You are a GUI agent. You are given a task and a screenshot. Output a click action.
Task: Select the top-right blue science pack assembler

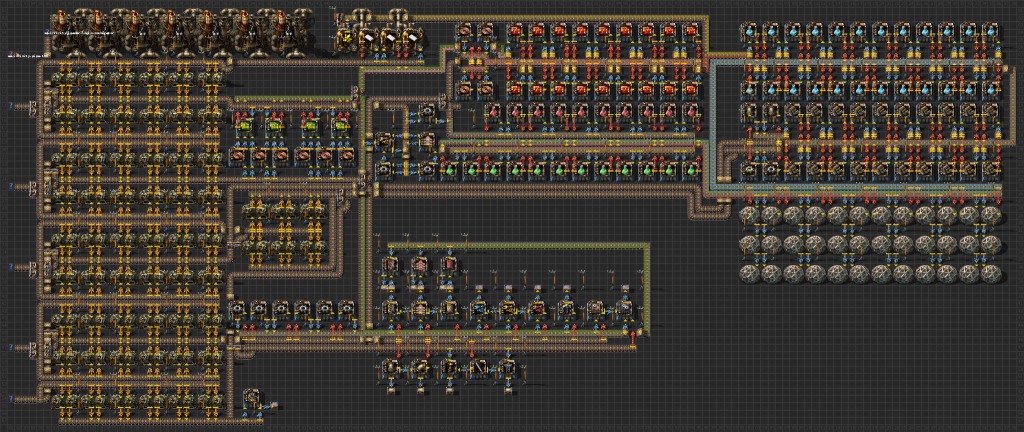[x=990, y=31]
